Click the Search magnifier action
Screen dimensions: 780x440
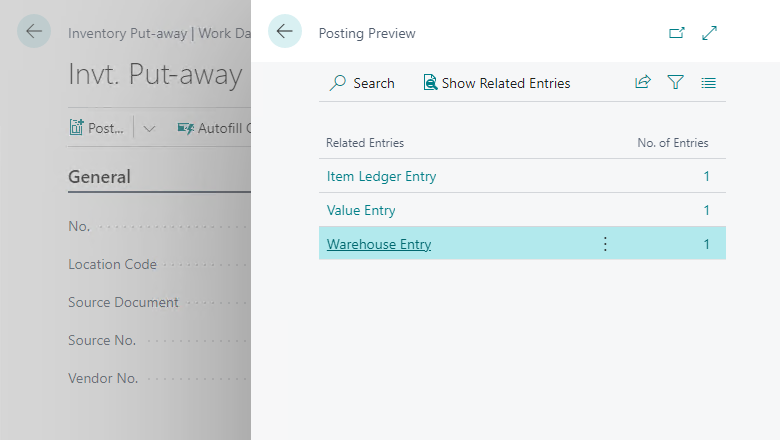[362, 83]
